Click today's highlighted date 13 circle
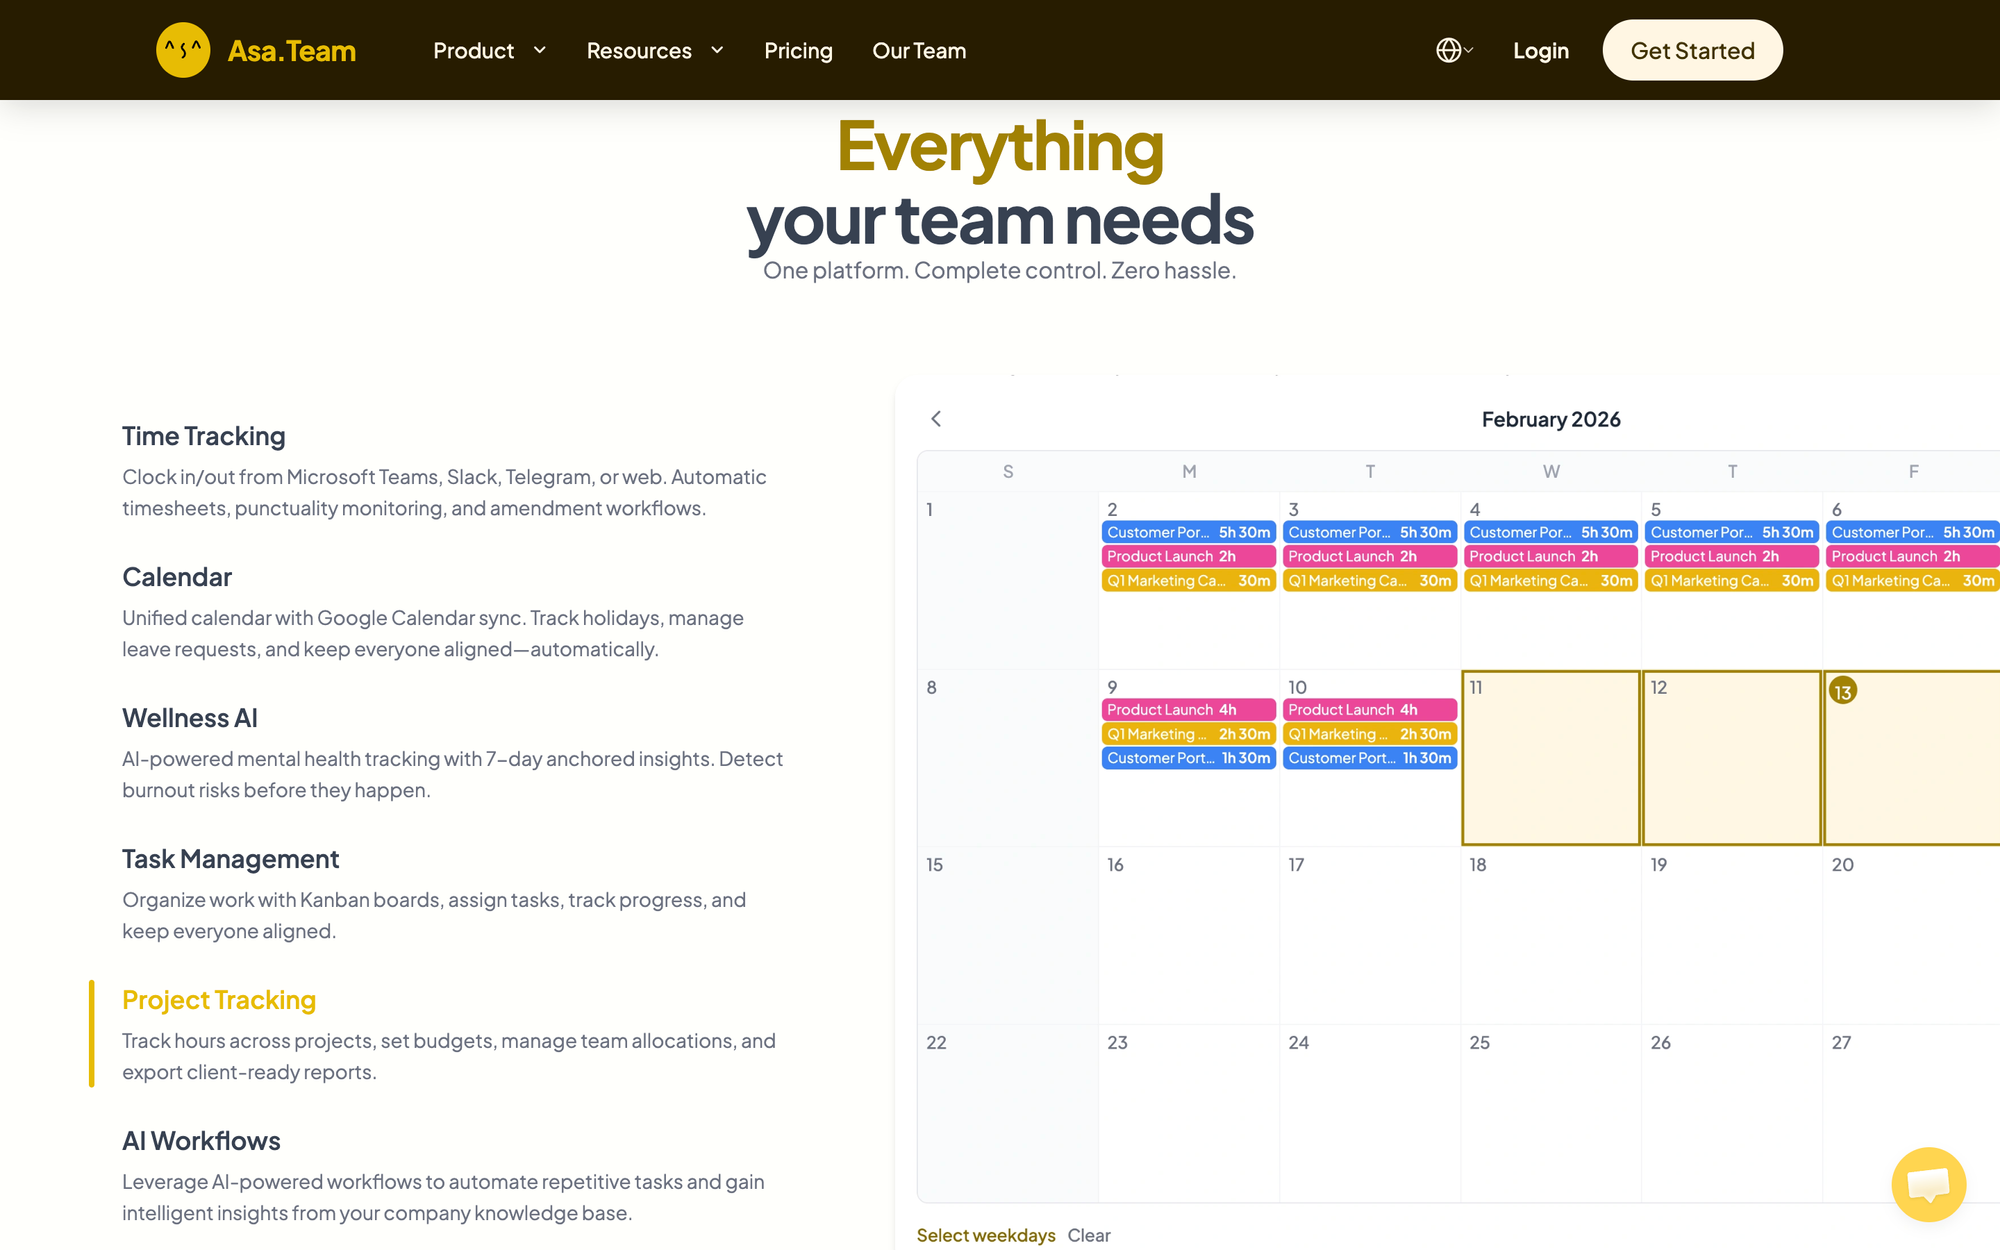The image size is (2000, 1250). 1842,691
